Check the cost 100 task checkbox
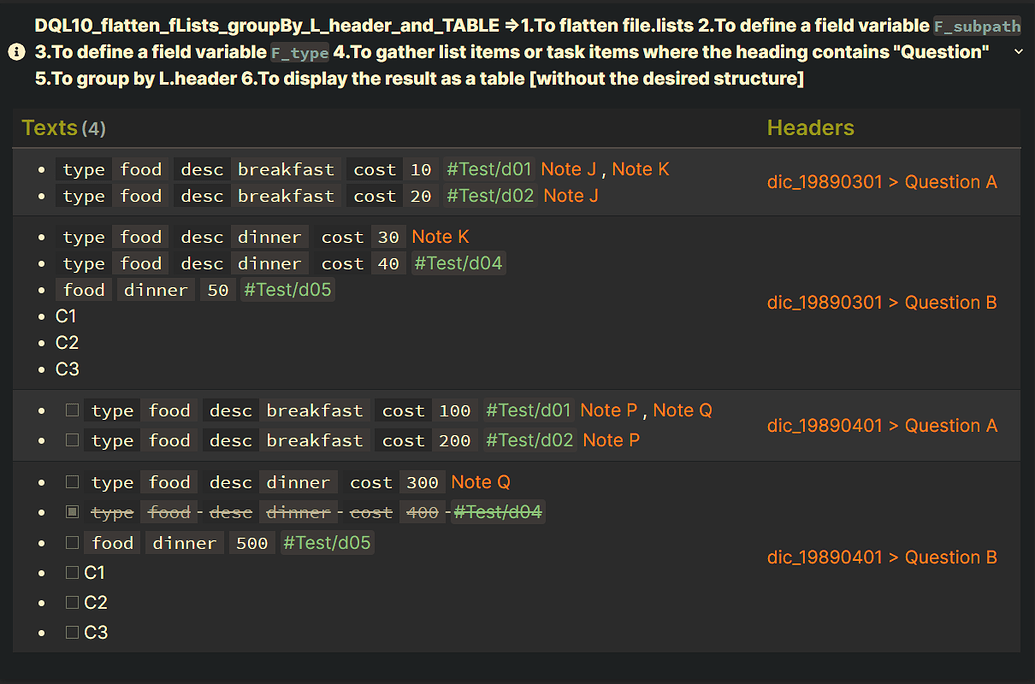Screen dimensions: 1035x684 pyautogui.click(x=72, y=410)
